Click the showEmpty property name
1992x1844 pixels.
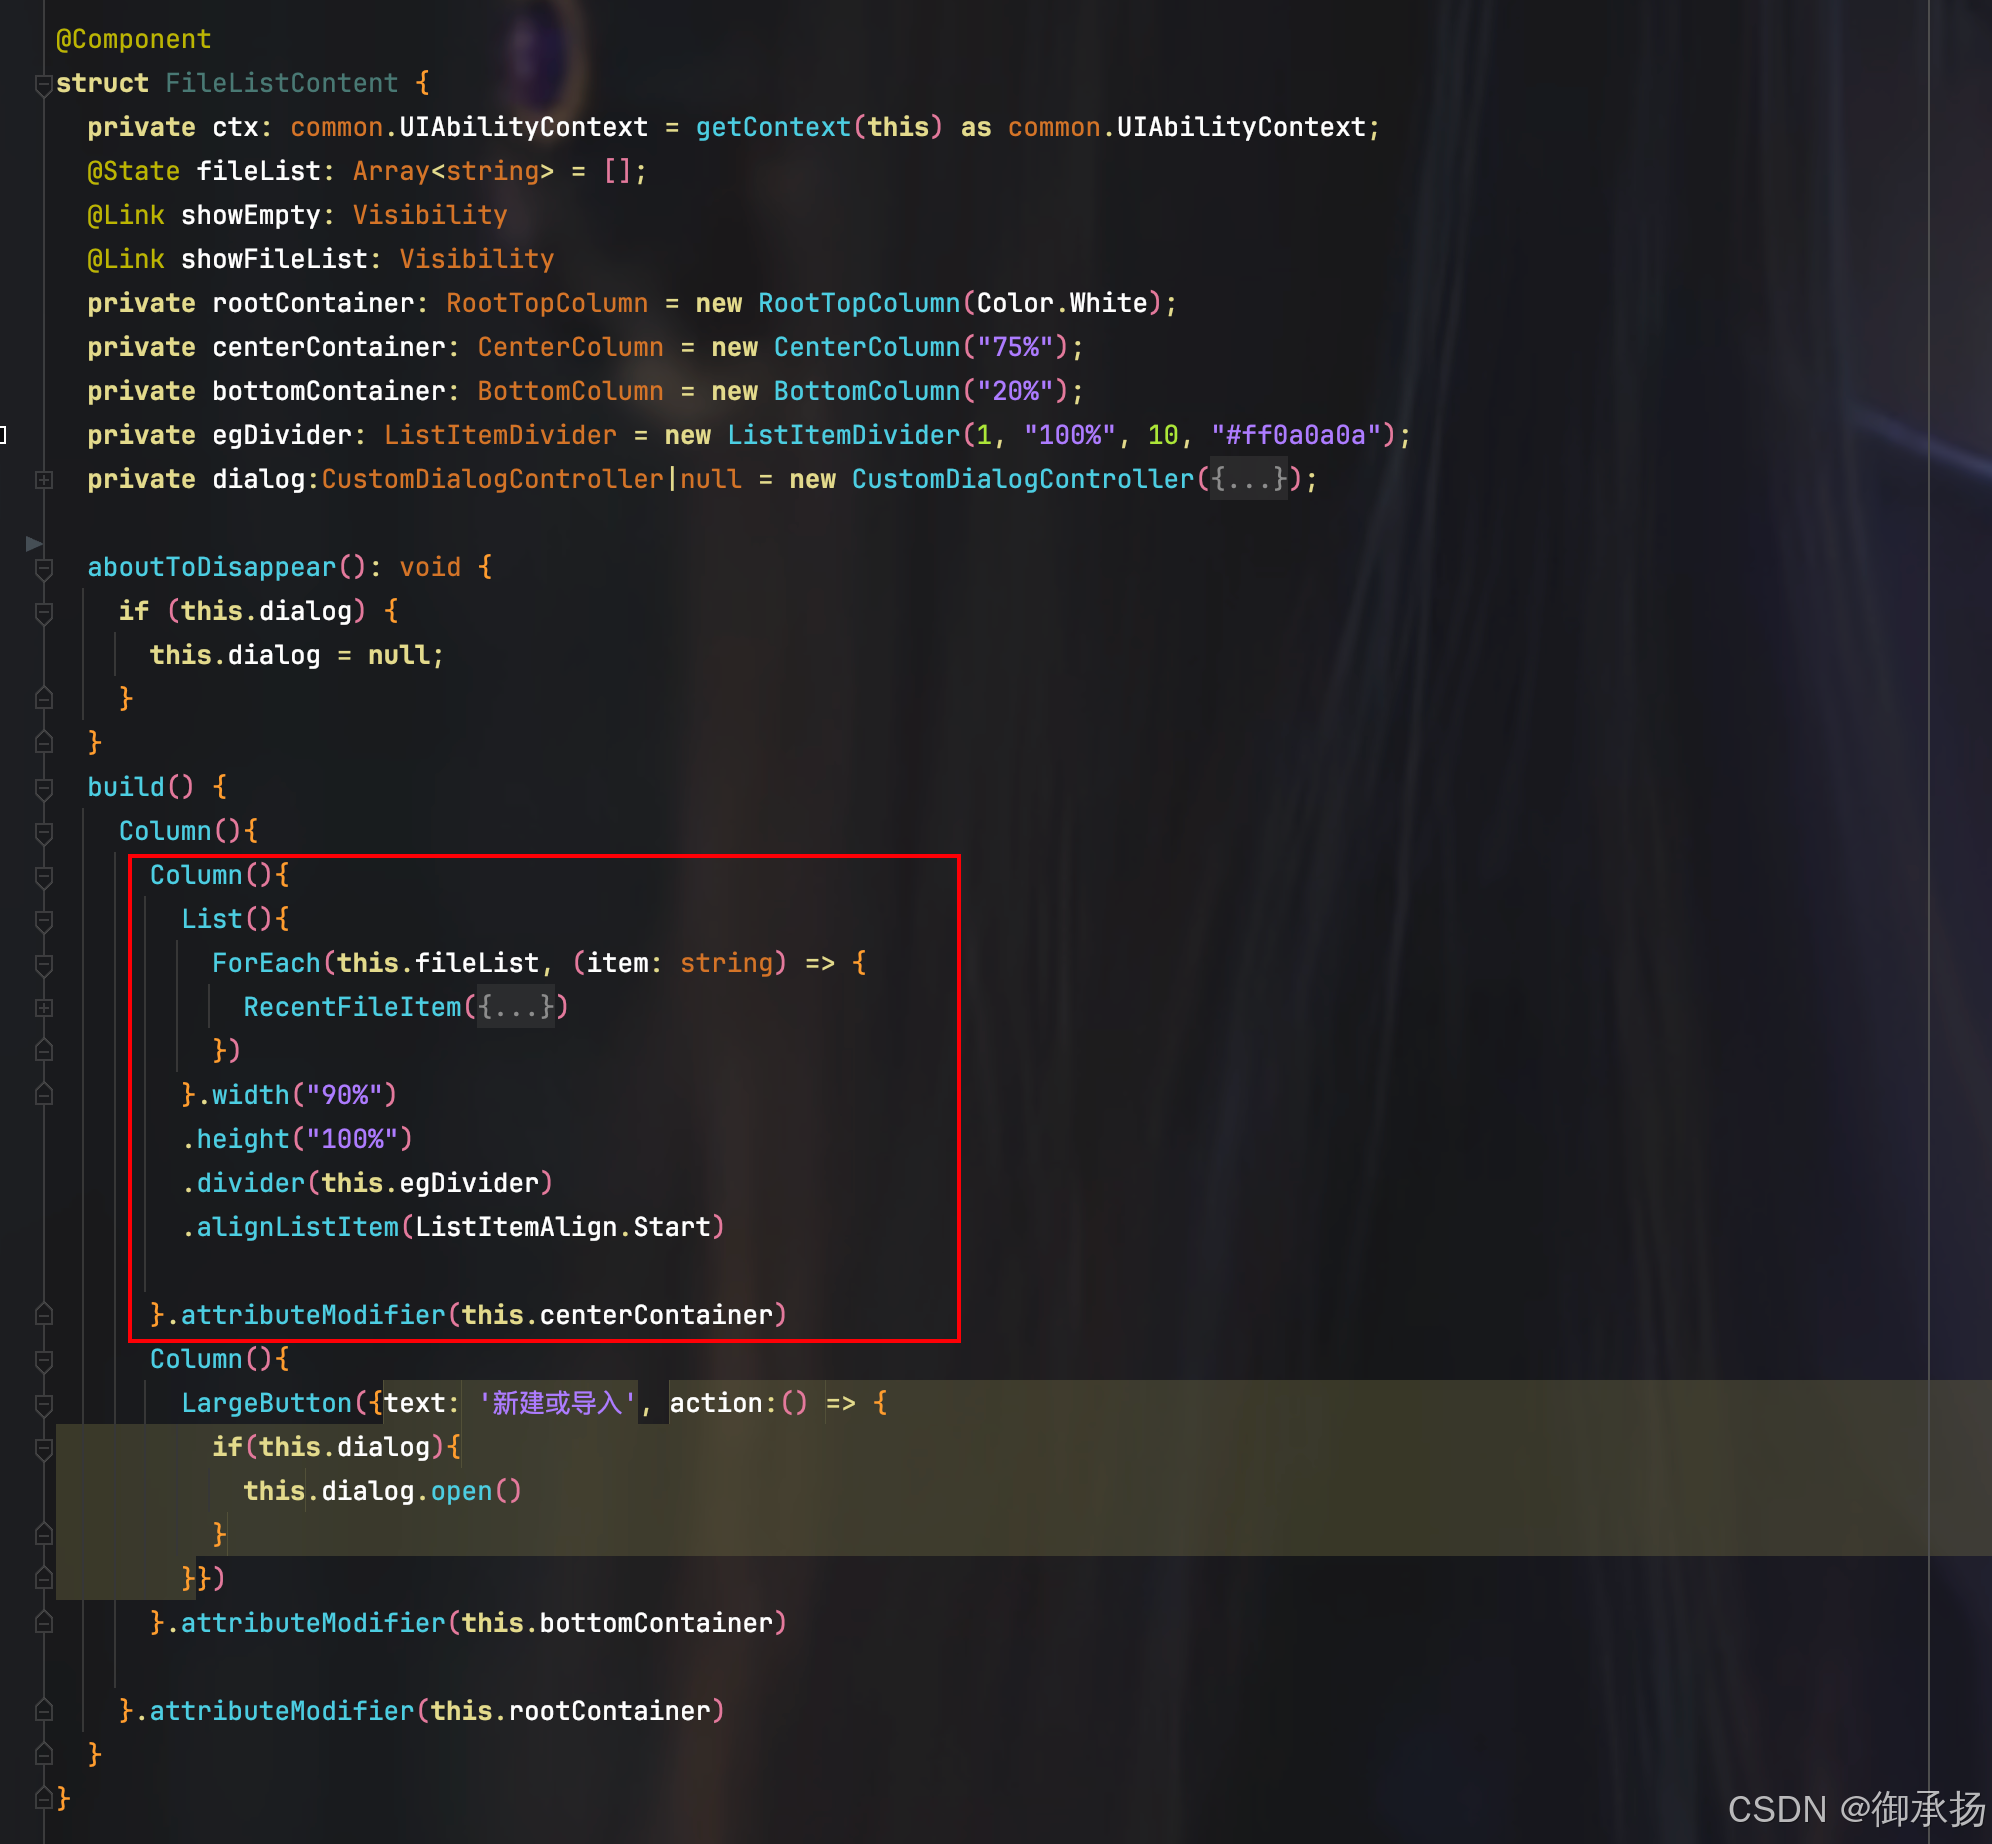point(251,215)
